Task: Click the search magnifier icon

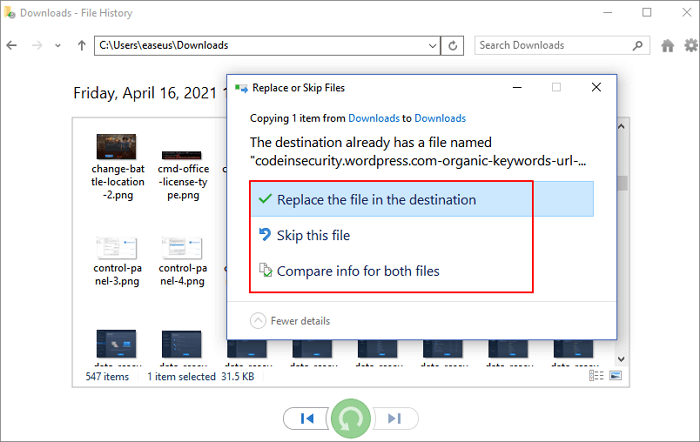Action: (x=638, y=45)
